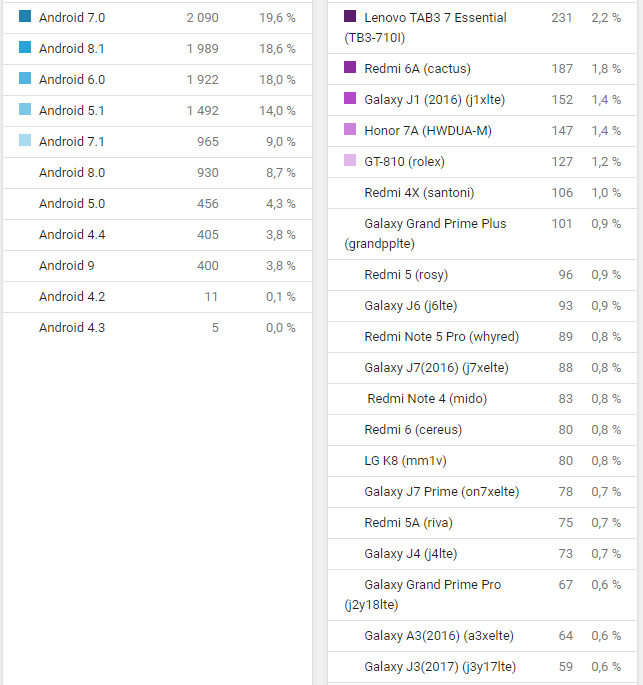Select the Android 4.3 row

point(157,328)
